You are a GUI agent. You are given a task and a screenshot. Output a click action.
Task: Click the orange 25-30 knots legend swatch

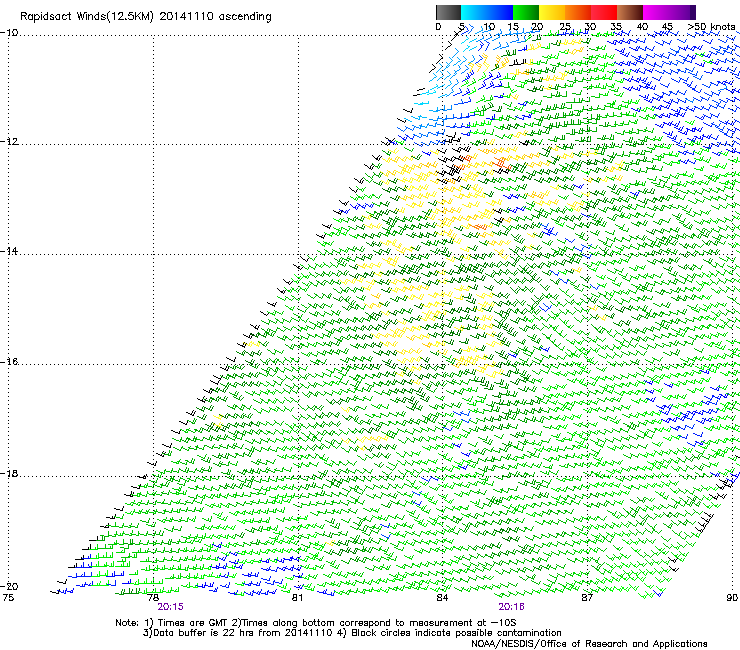point(578,12)
